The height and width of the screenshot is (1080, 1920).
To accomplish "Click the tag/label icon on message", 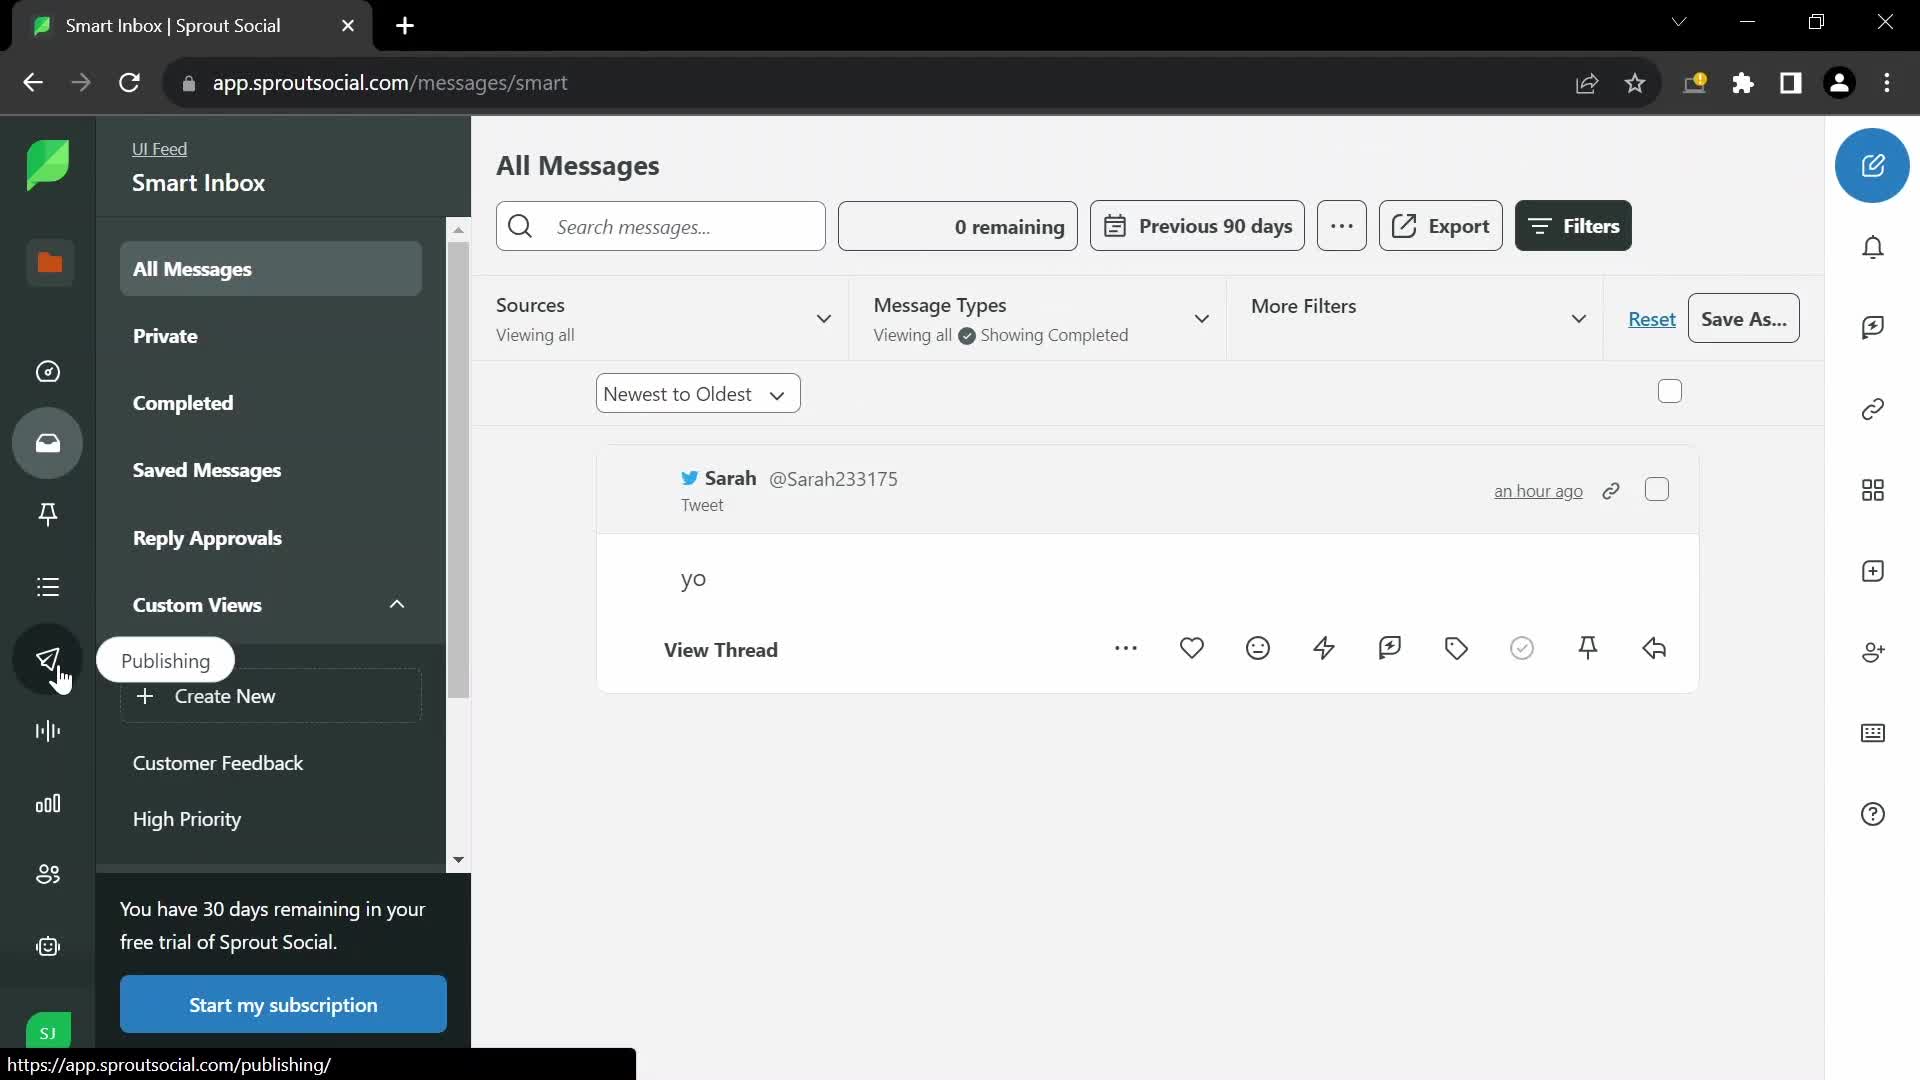I will coord(1458,649).
